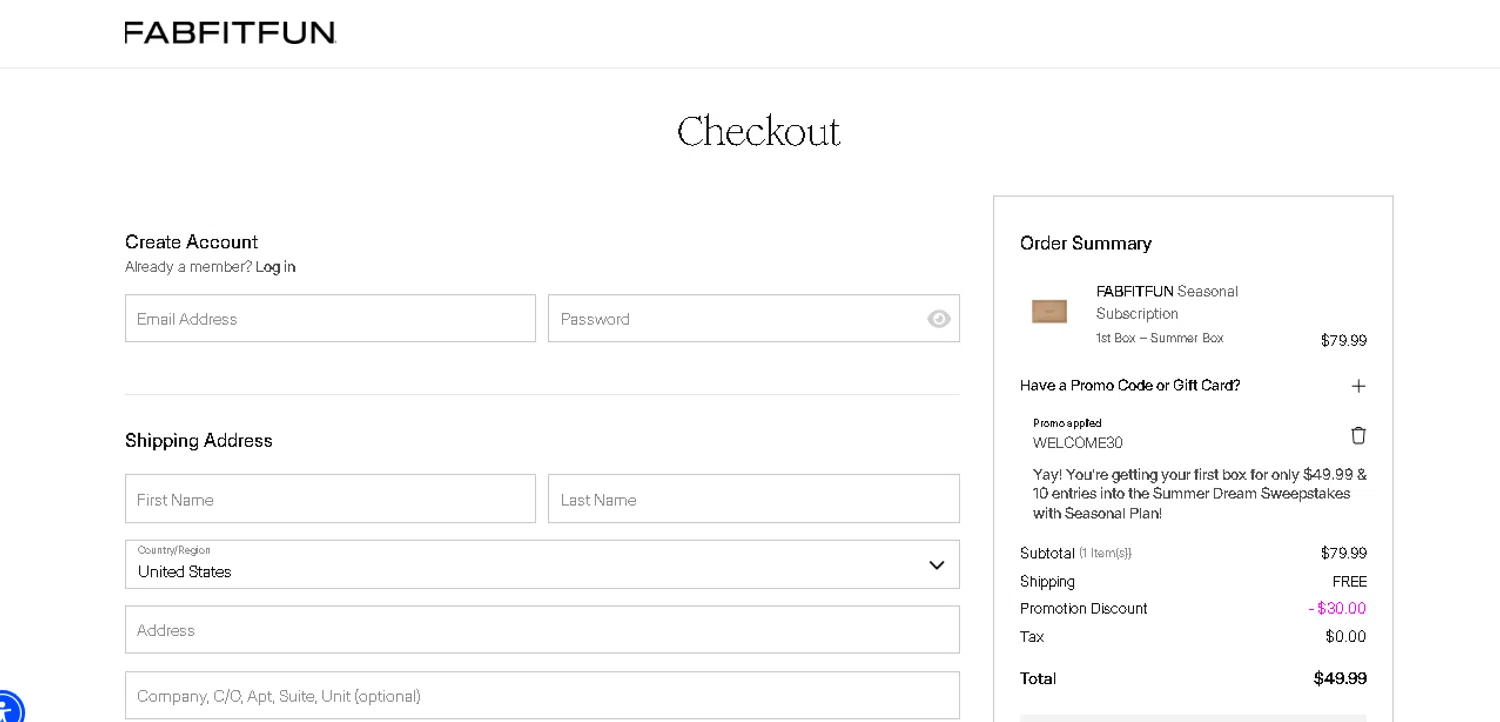The width and height of the screenshot is (1500, 722).
Task: Click the Promotion Discount -$30.00 value
Action: coord(1337,609)
